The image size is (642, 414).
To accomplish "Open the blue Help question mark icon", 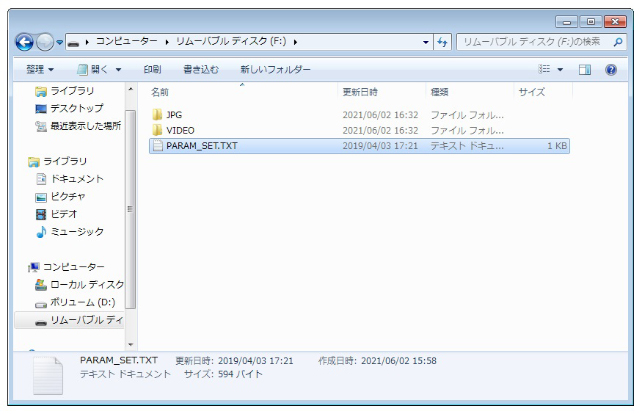I will click(610, 70).
